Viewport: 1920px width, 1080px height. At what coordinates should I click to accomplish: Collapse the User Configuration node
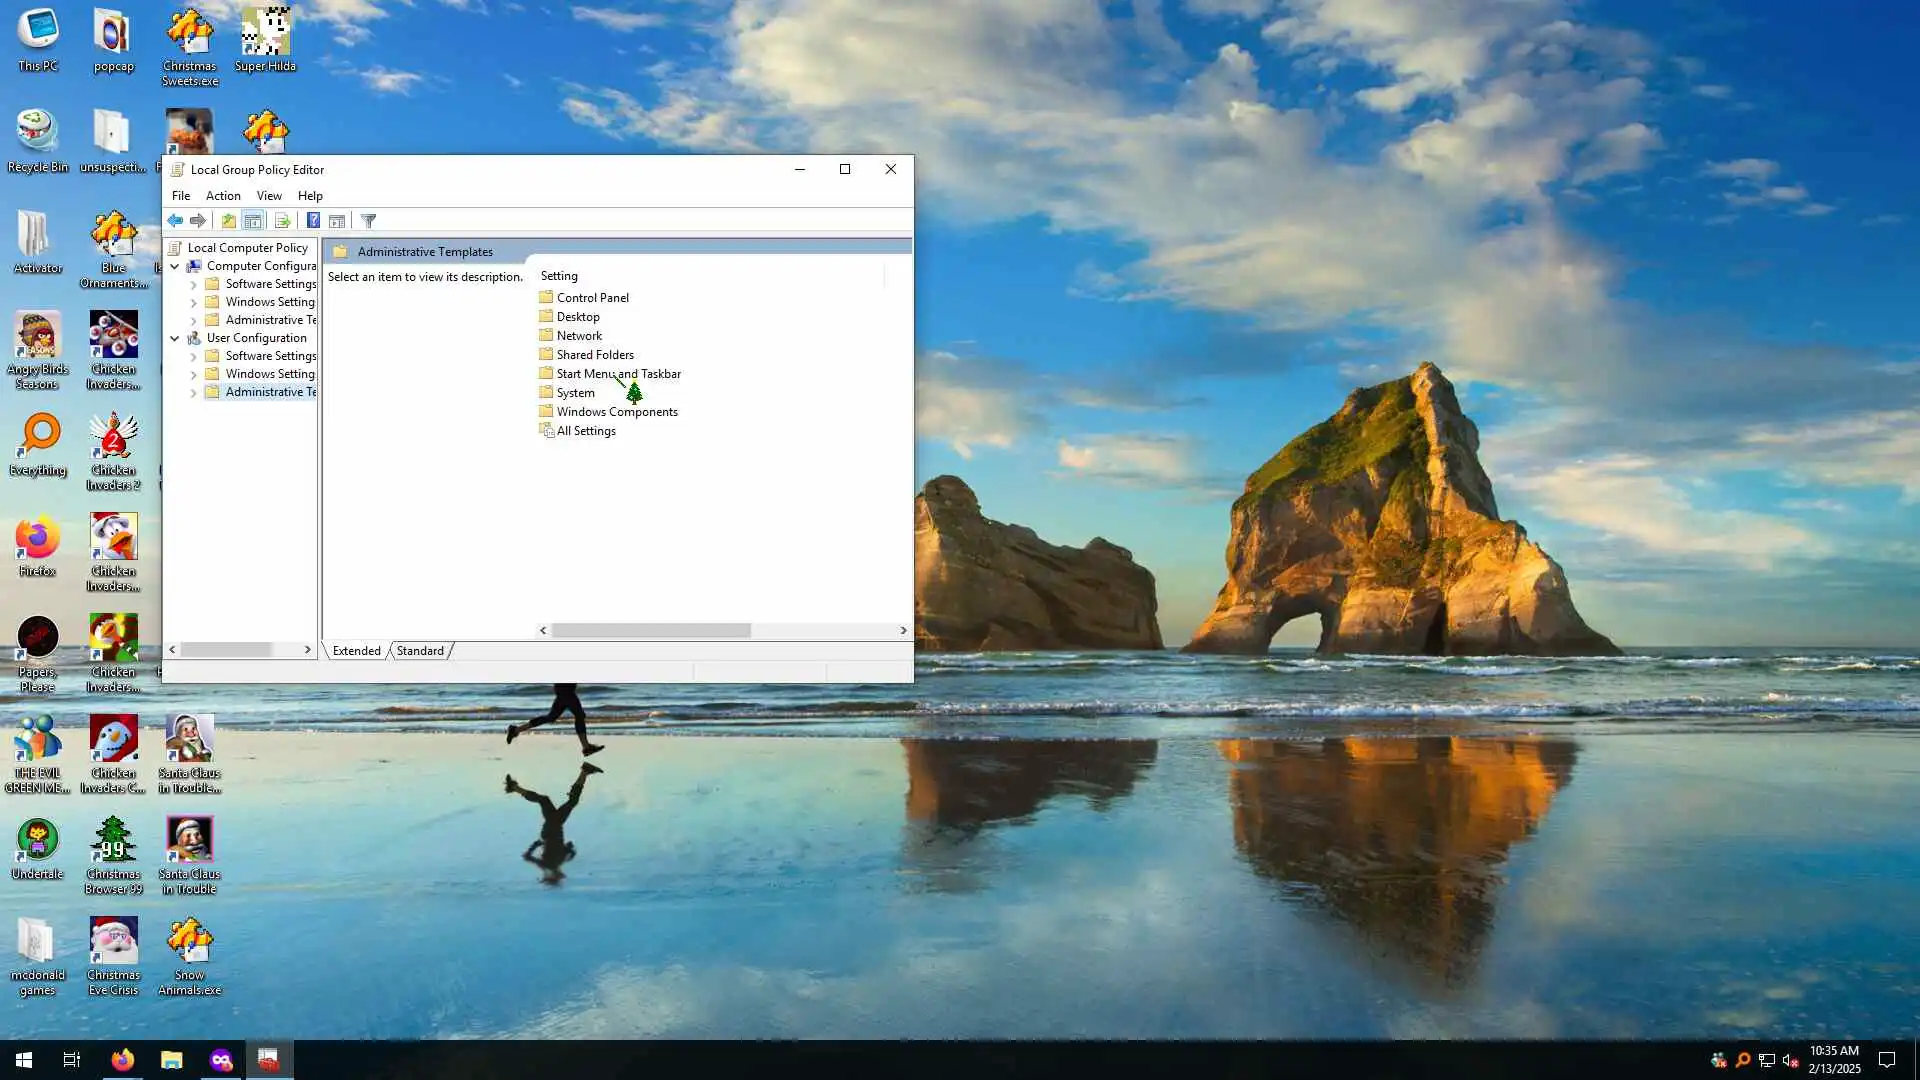[175, 339]
